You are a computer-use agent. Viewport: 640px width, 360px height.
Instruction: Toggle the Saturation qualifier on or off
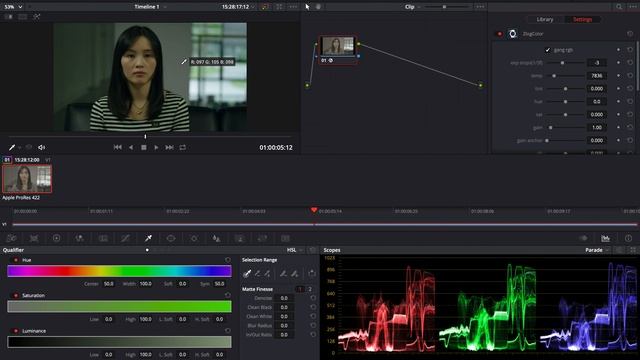[x=16, y=296]
